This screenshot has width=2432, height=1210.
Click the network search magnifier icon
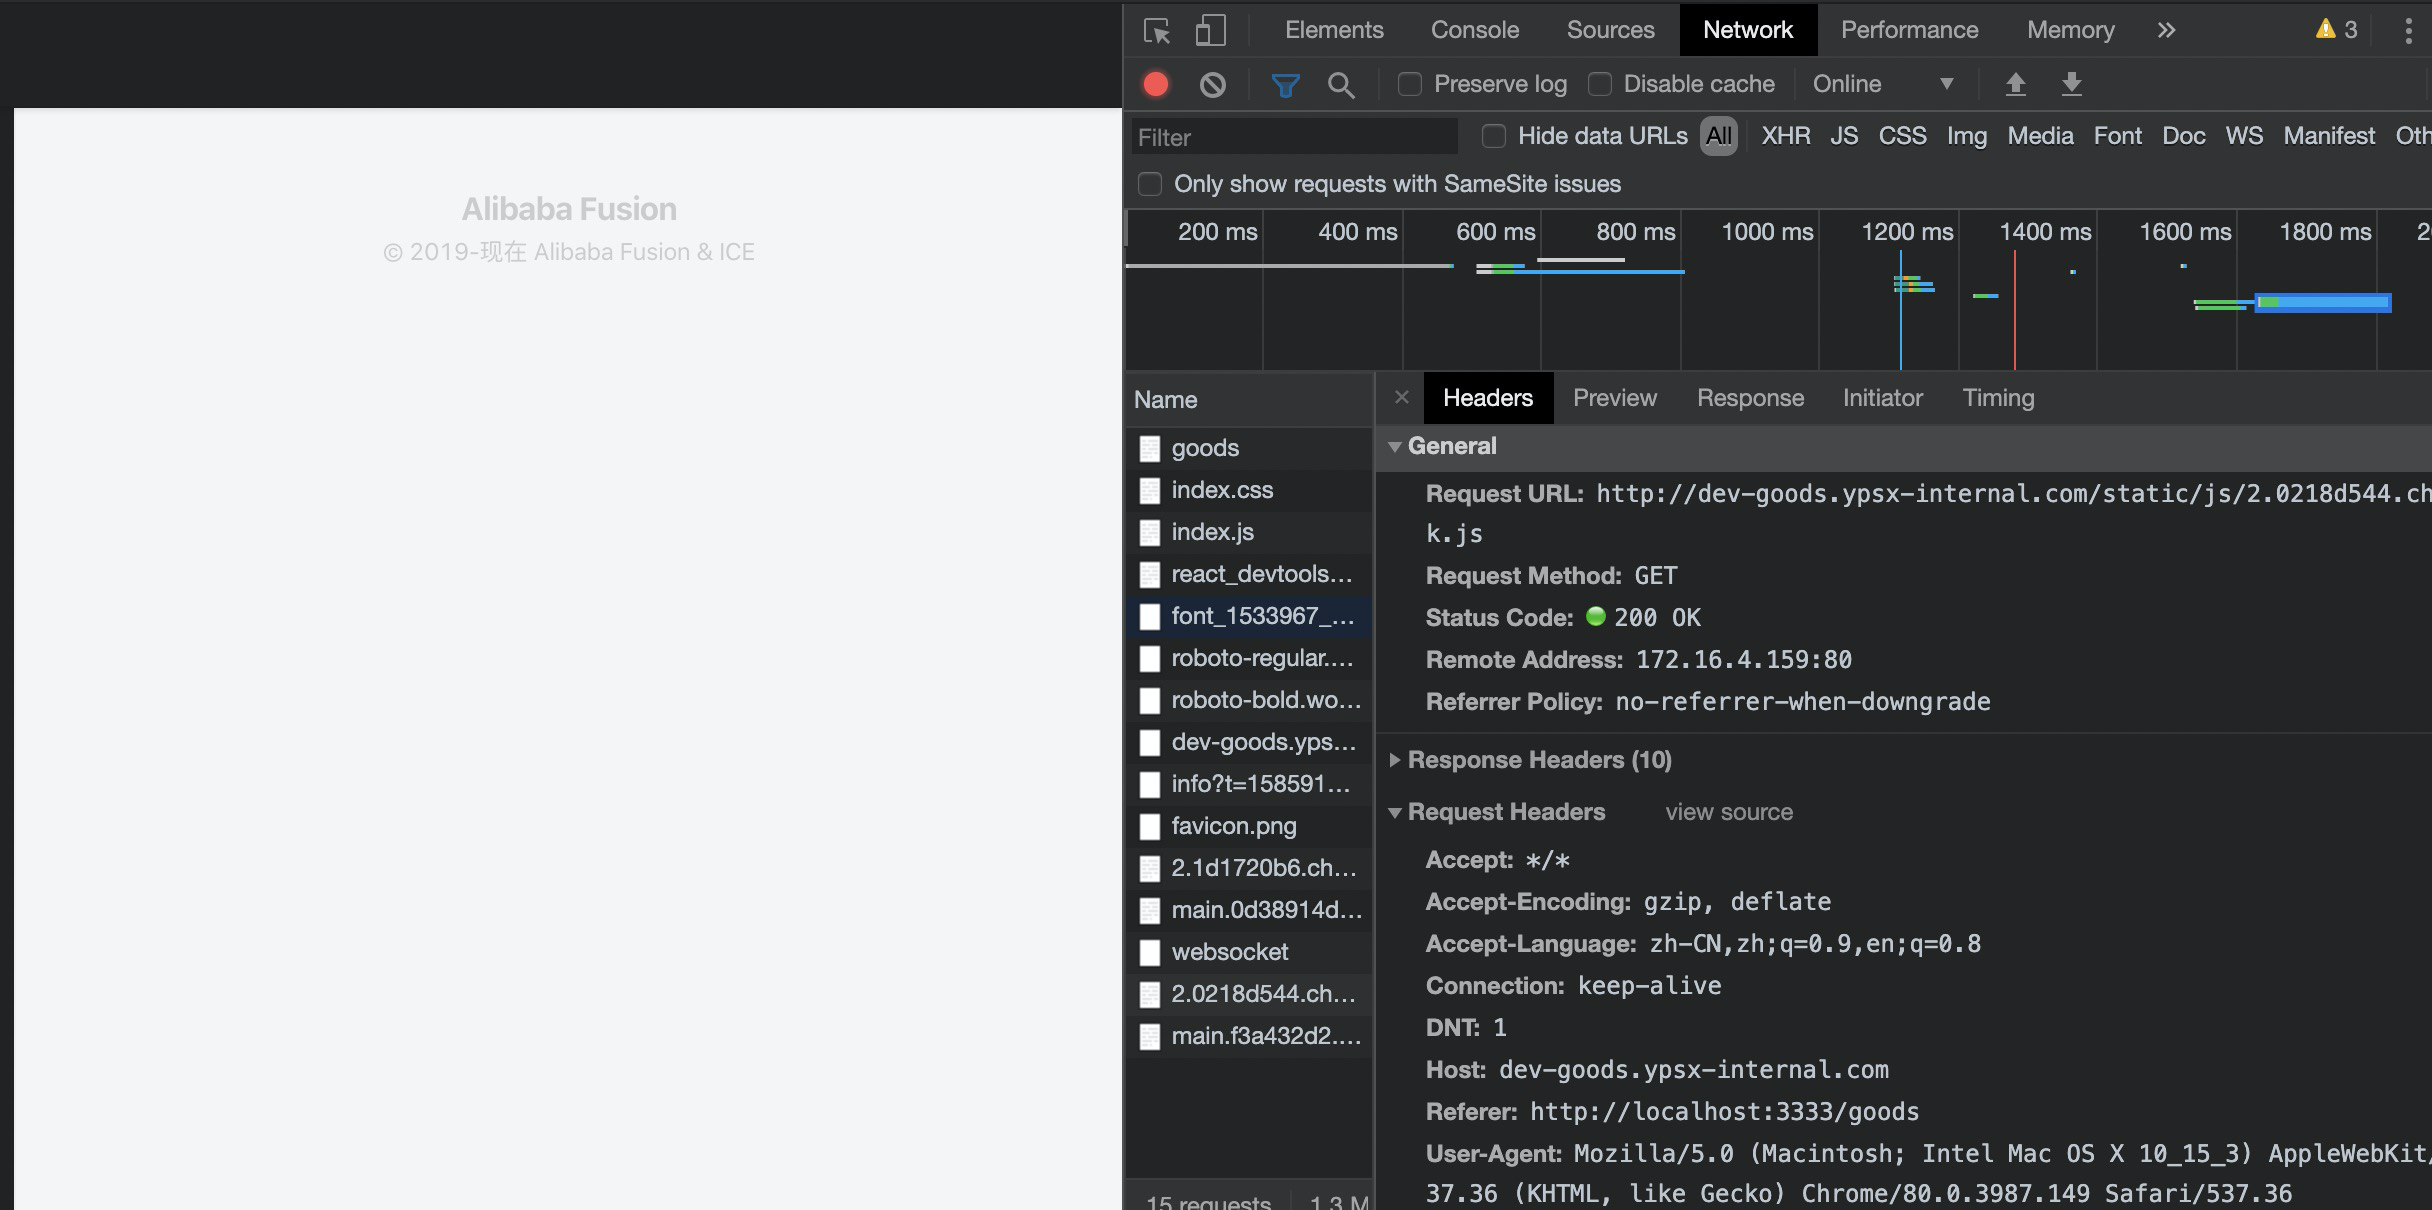click(1342, 84)
